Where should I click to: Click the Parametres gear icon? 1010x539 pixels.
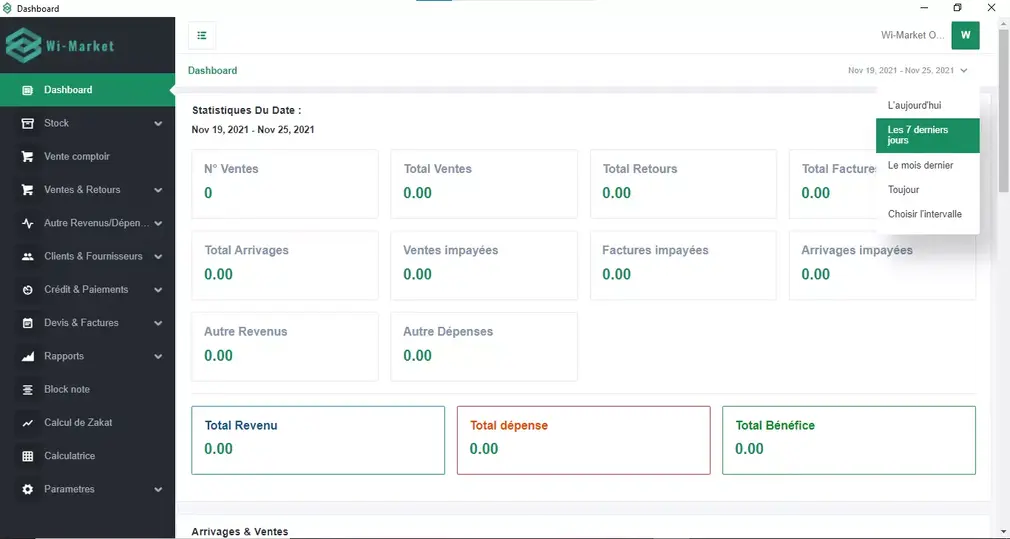point(27,490)
